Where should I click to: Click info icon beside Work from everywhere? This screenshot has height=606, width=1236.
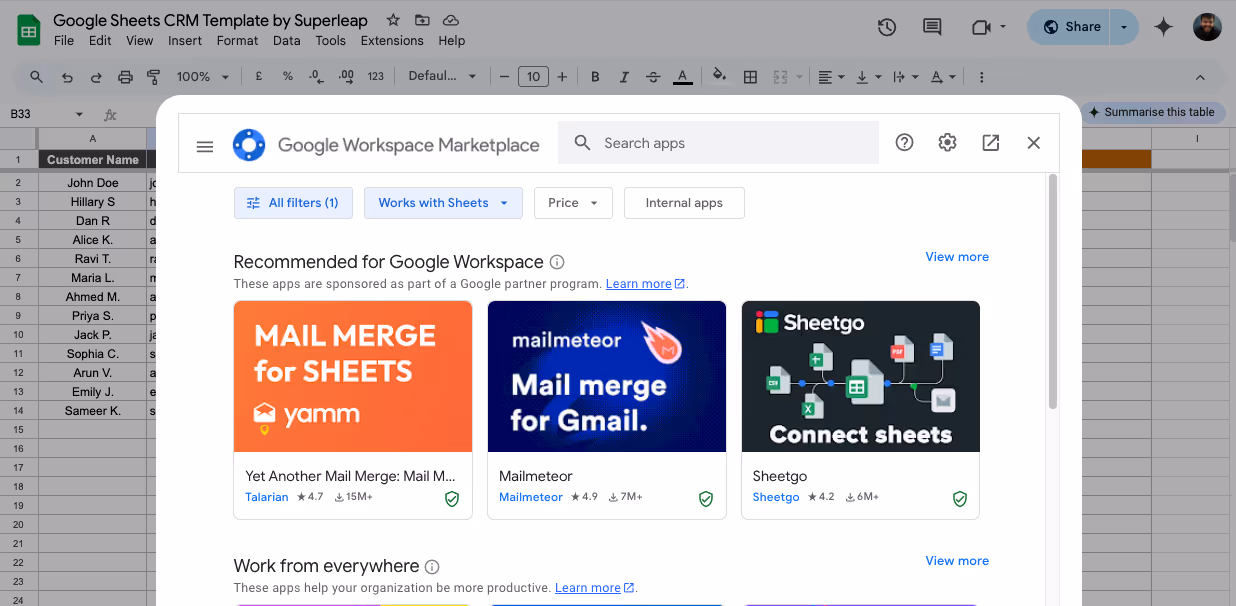(432, 567)
